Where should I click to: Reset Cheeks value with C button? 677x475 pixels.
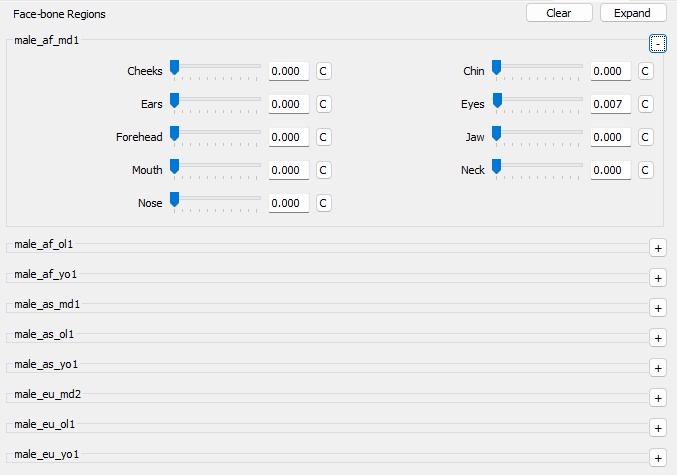[323, 71]
